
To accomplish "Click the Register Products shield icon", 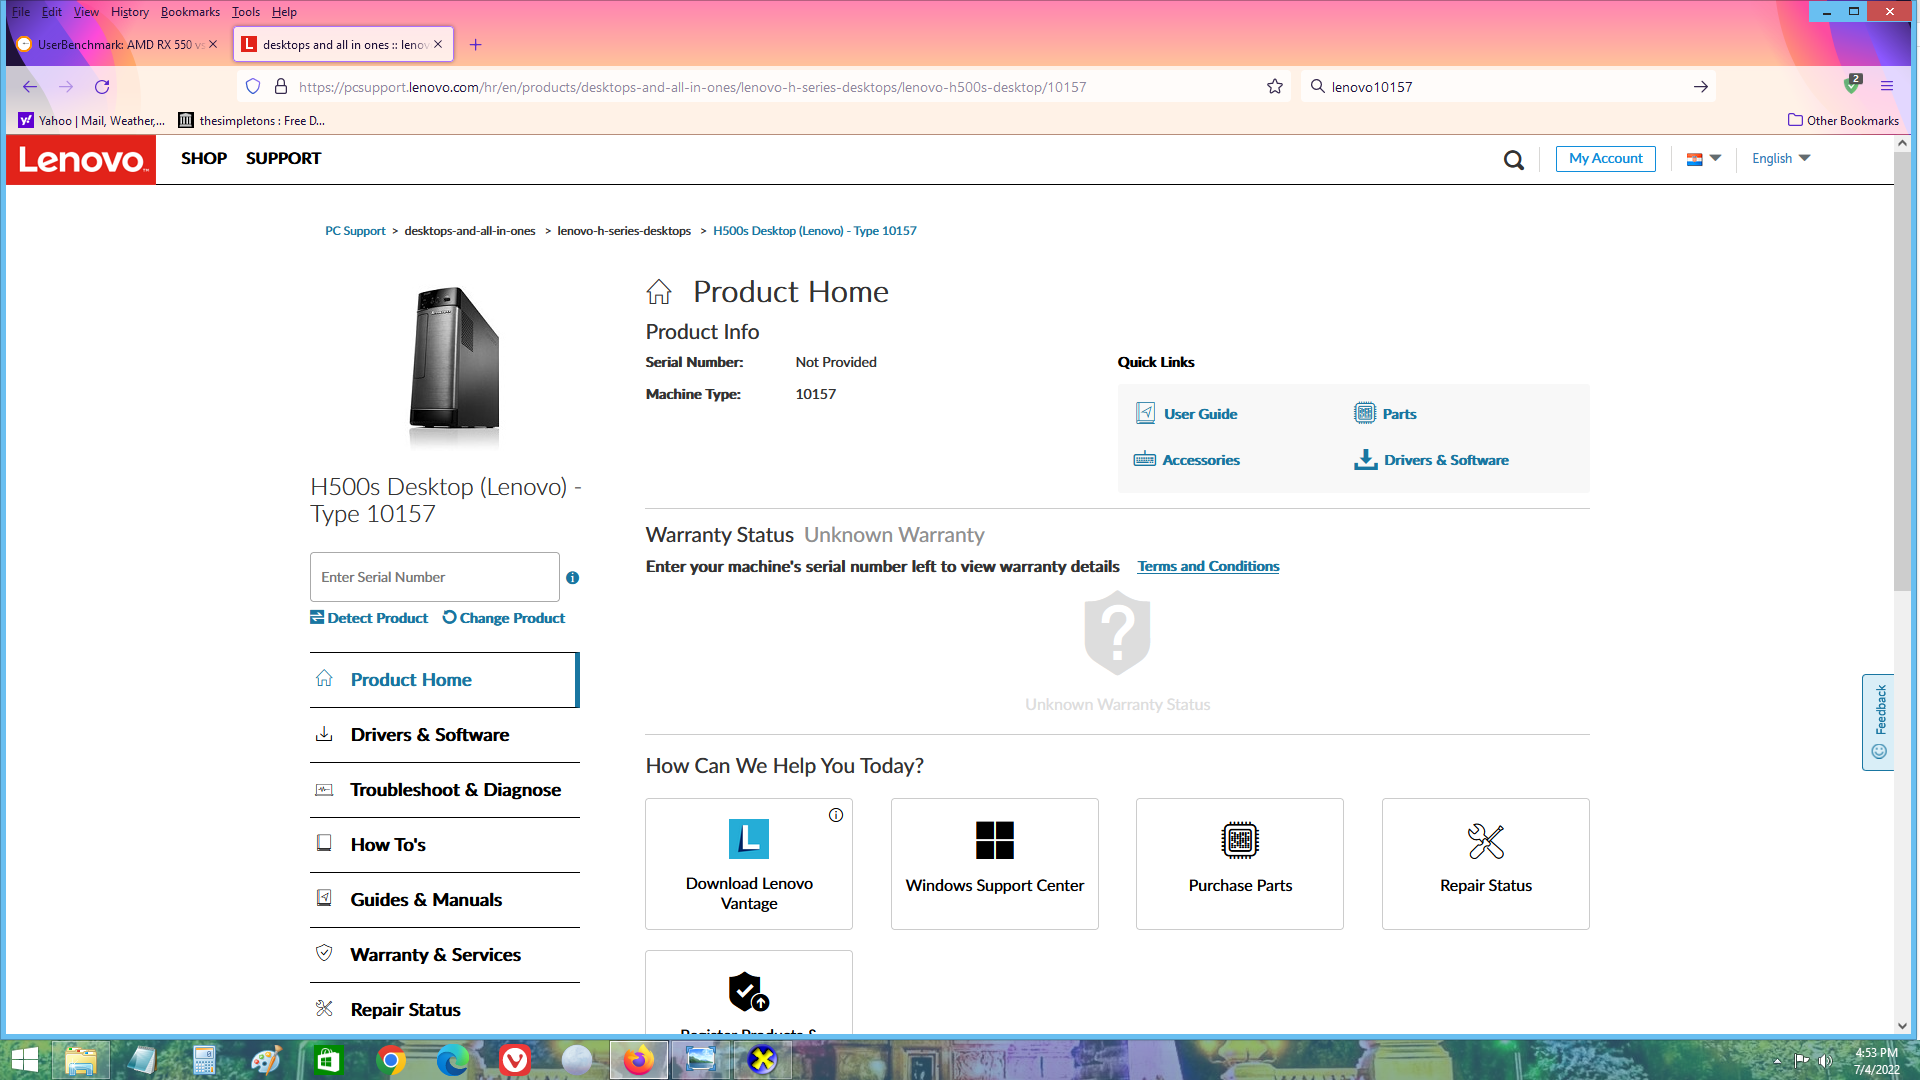I will [748, 992].
